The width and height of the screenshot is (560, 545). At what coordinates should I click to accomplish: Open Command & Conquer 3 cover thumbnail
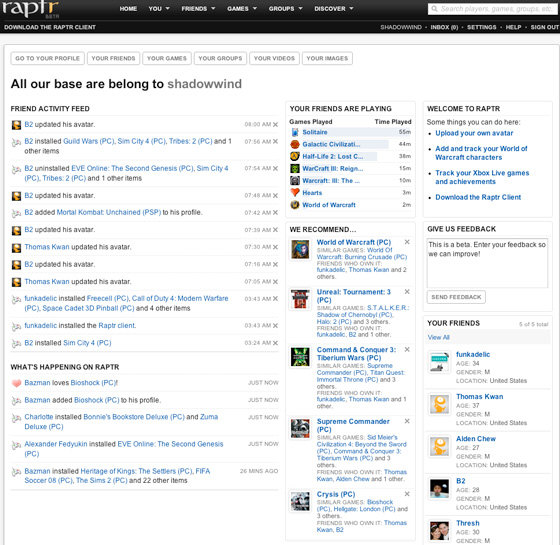point(300,357)
